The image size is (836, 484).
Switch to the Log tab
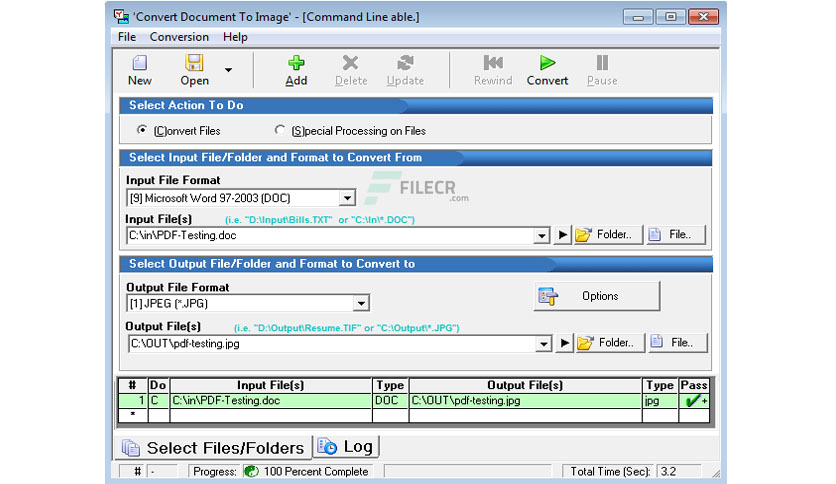346,447
